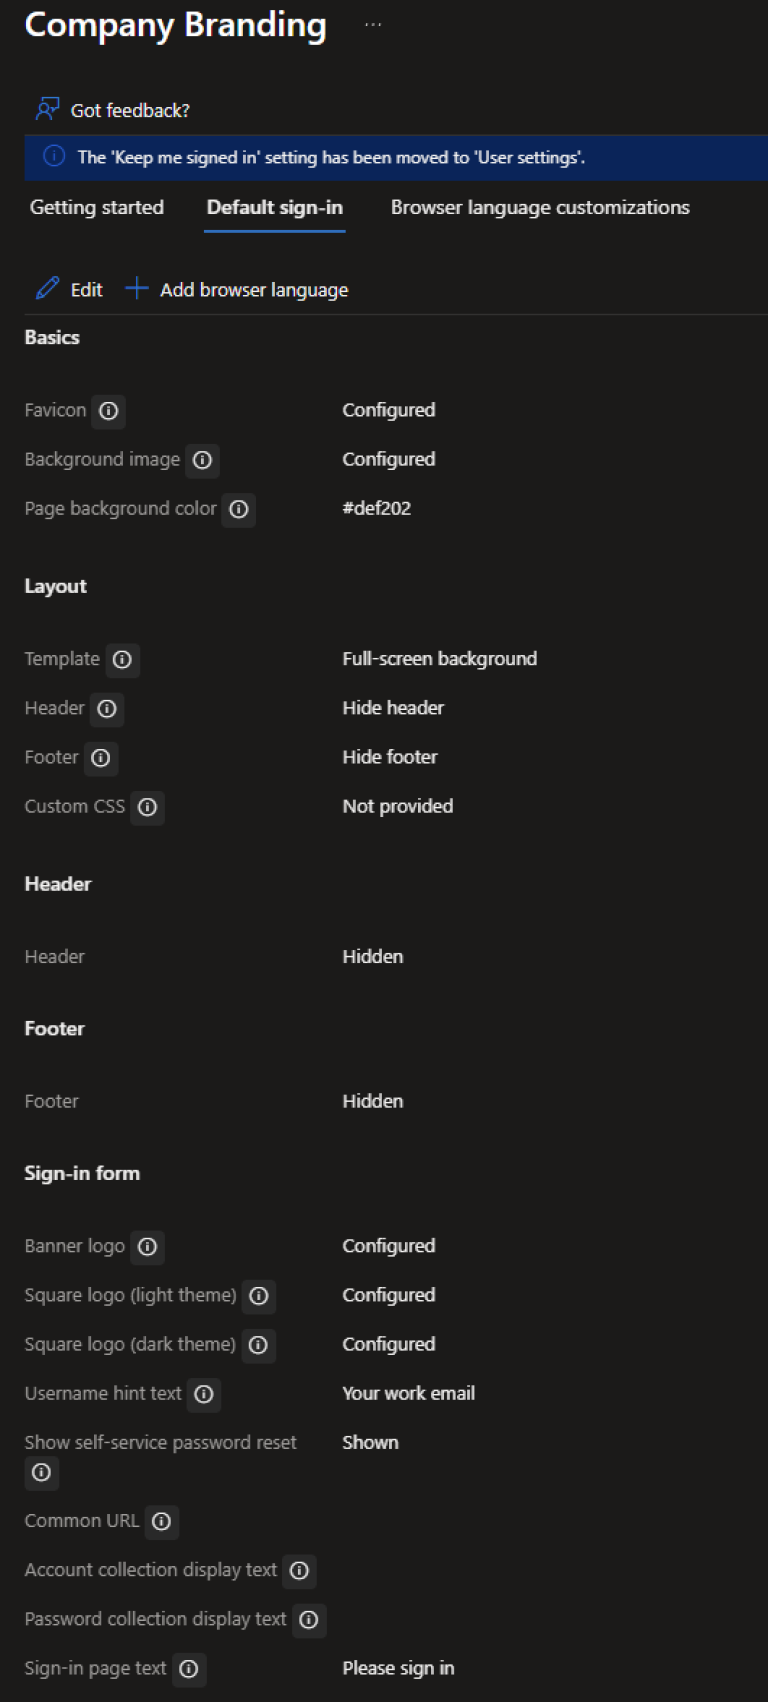
Task: Show info for Username hint text
Action: coord(204,1394)
